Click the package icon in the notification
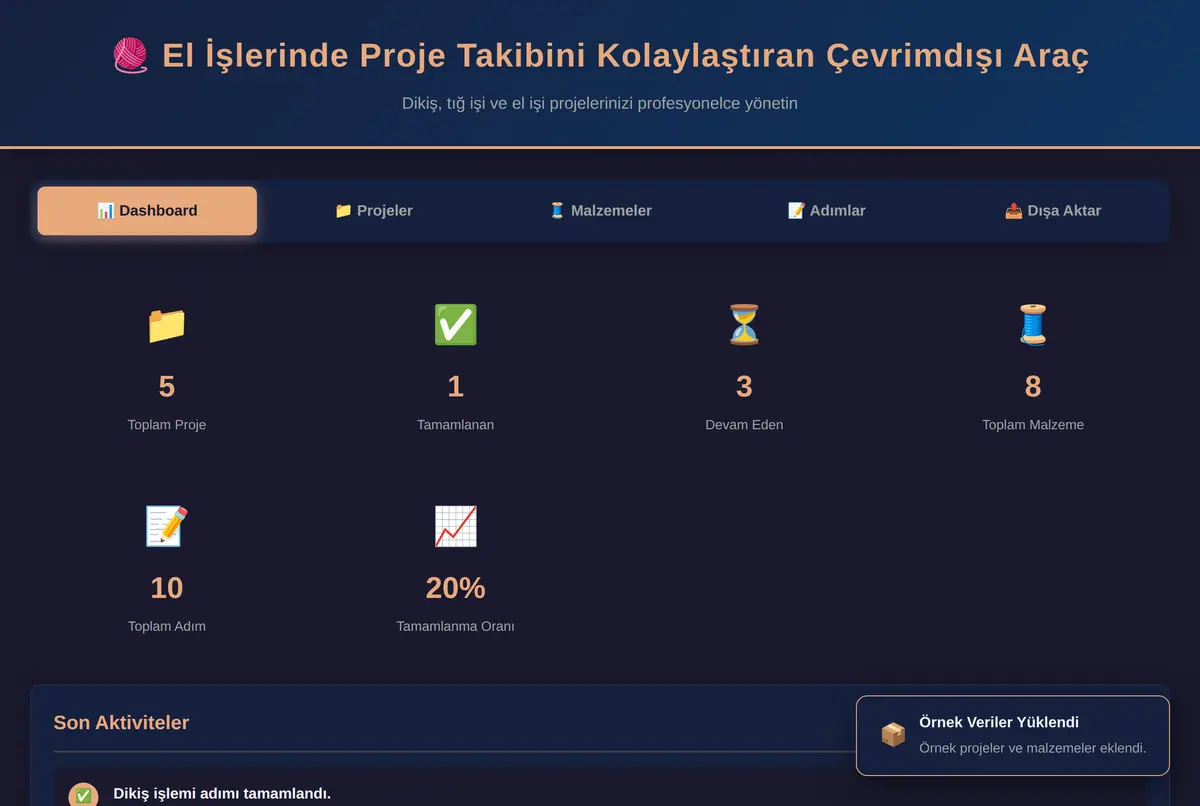This screenshot has height=806, width=1200. [893, 735]
